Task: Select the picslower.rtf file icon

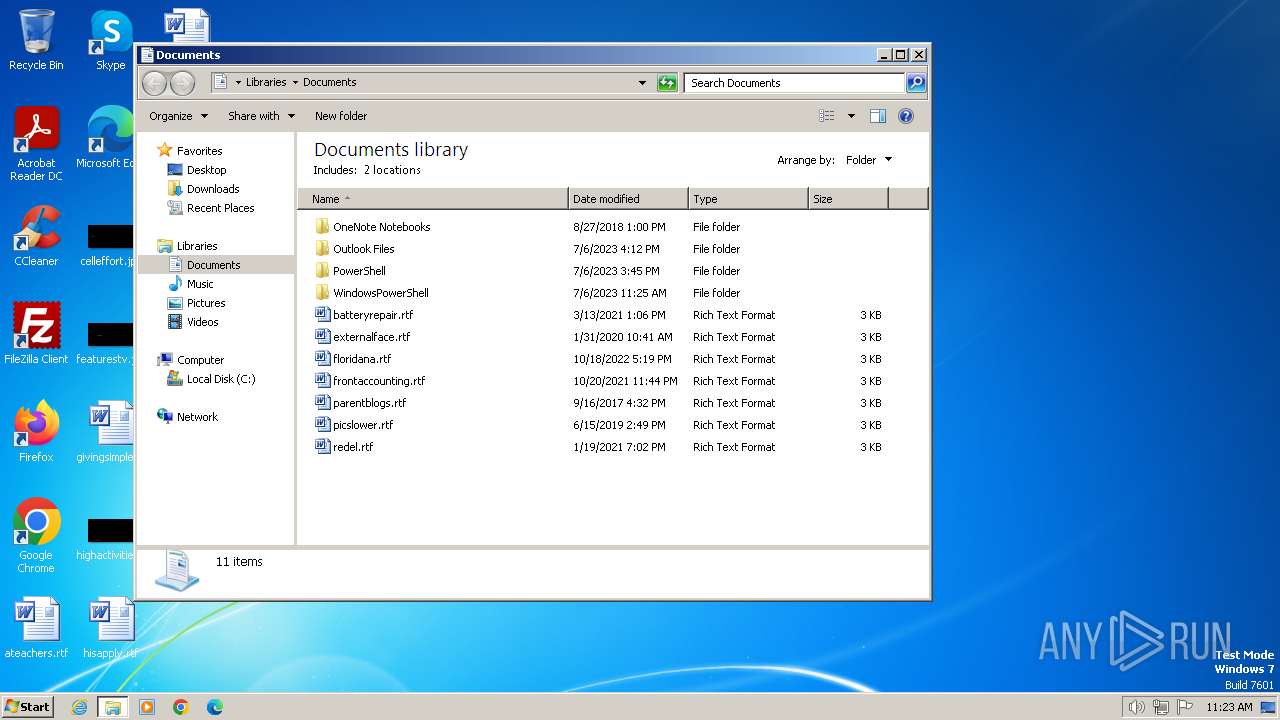Action: [x=322, y=425]
